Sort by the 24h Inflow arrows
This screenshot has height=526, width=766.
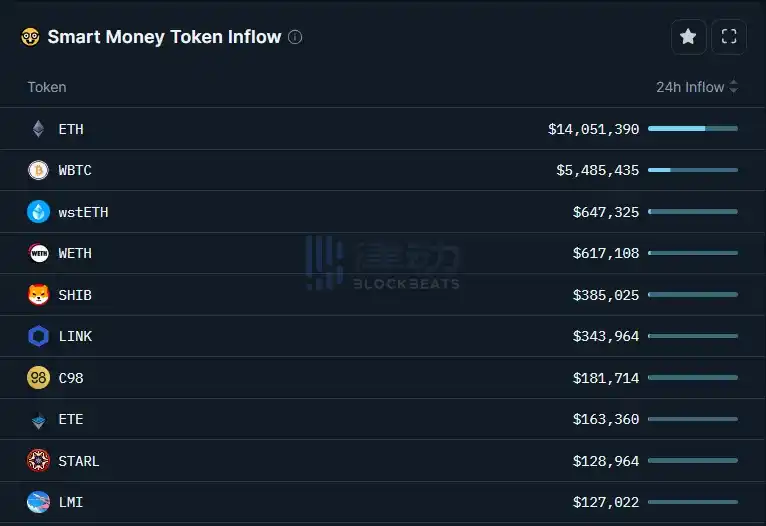[x=734, y=87]
